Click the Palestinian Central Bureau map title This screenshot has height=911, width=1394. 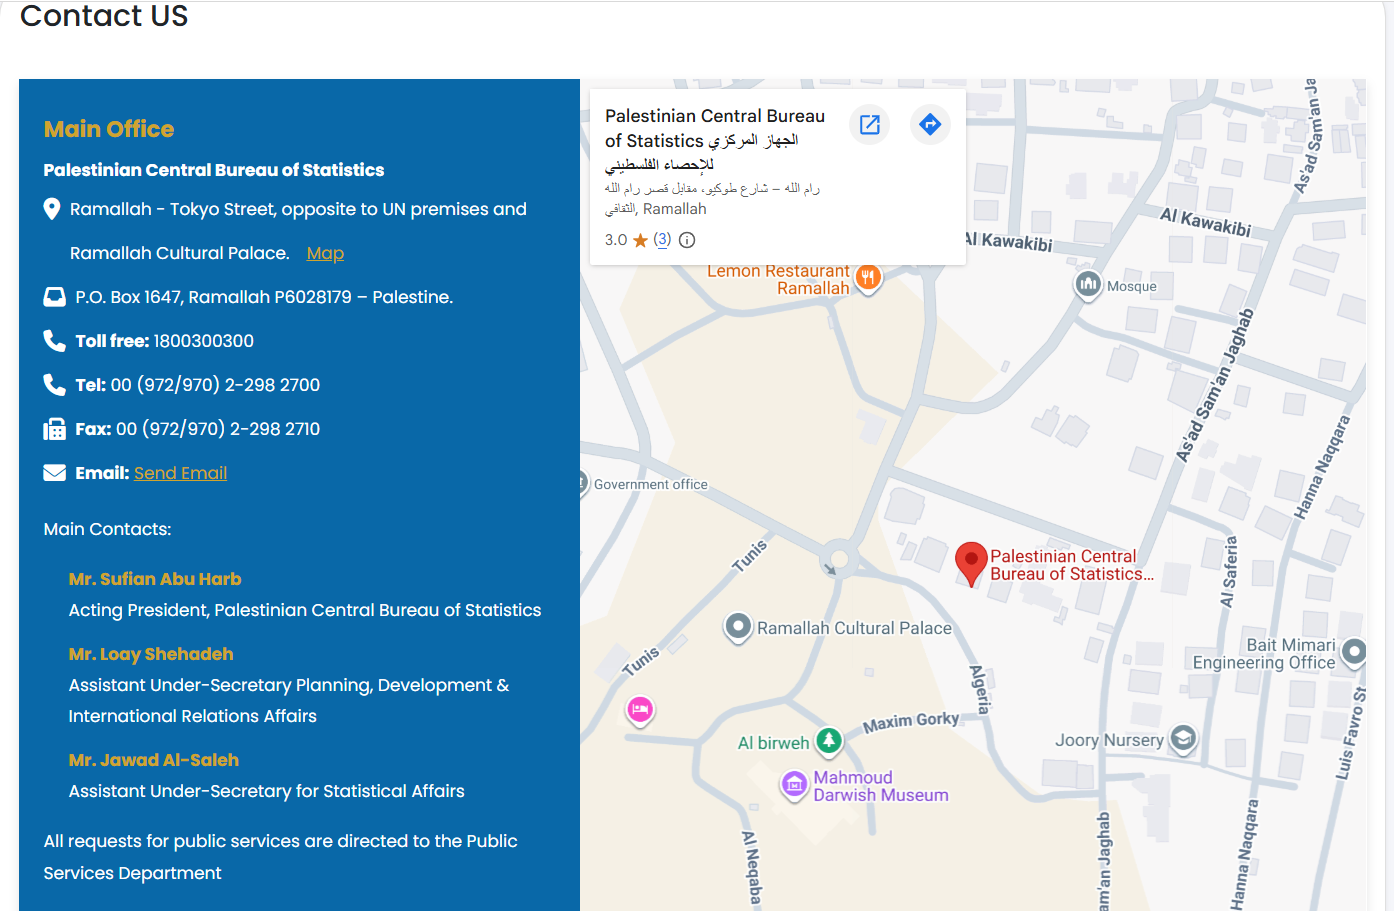pyautogui.click(x=714, y=141)
